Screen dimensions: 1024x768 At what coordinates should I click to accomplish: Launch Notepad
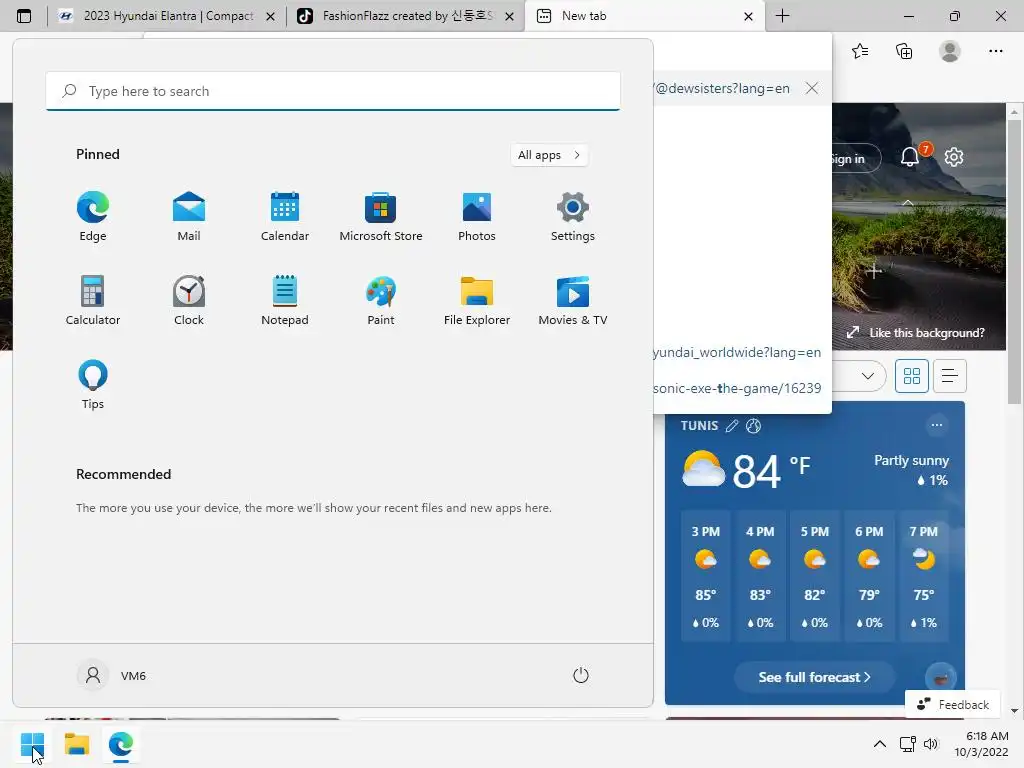(x=285, y=300)
